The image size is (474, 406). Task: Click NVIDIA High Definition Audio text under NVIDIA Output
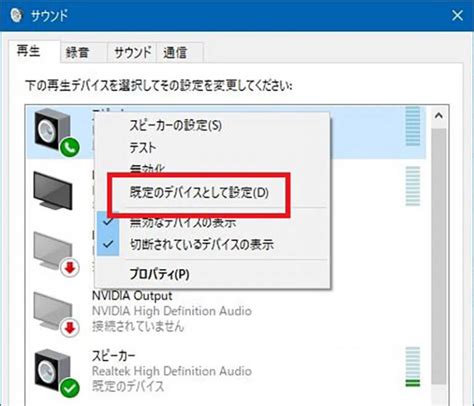(172, 311)
